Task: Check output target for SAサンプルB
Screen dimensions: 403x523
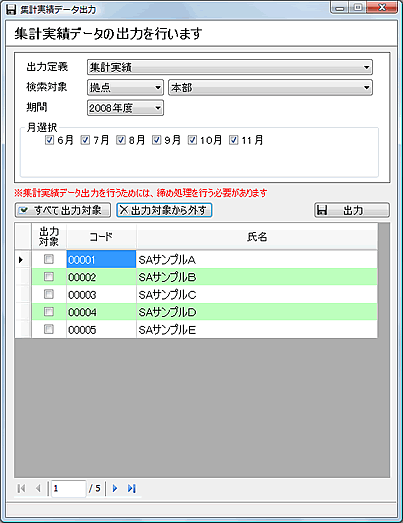Action: pos(49,277)
